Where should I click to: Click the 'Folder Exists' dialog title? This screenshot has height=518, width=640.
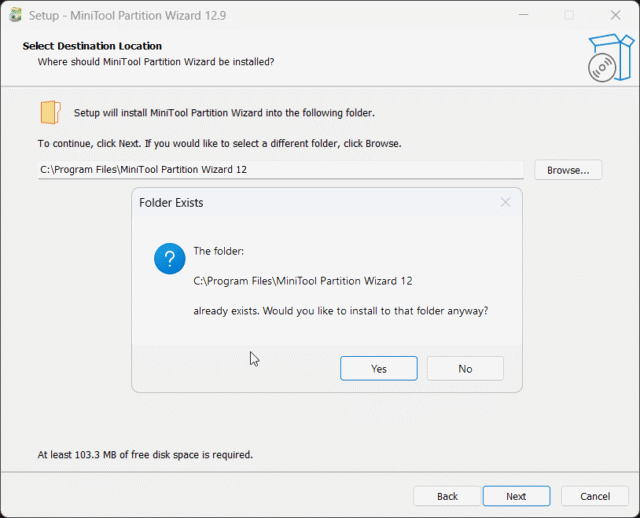pos(171,202)
